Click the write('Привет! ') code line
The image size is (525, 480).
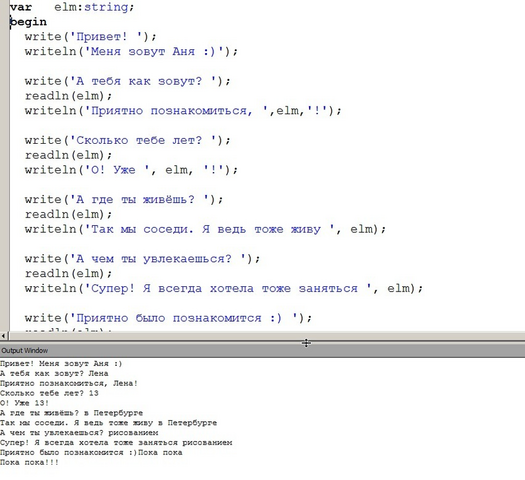click(90, 36)
